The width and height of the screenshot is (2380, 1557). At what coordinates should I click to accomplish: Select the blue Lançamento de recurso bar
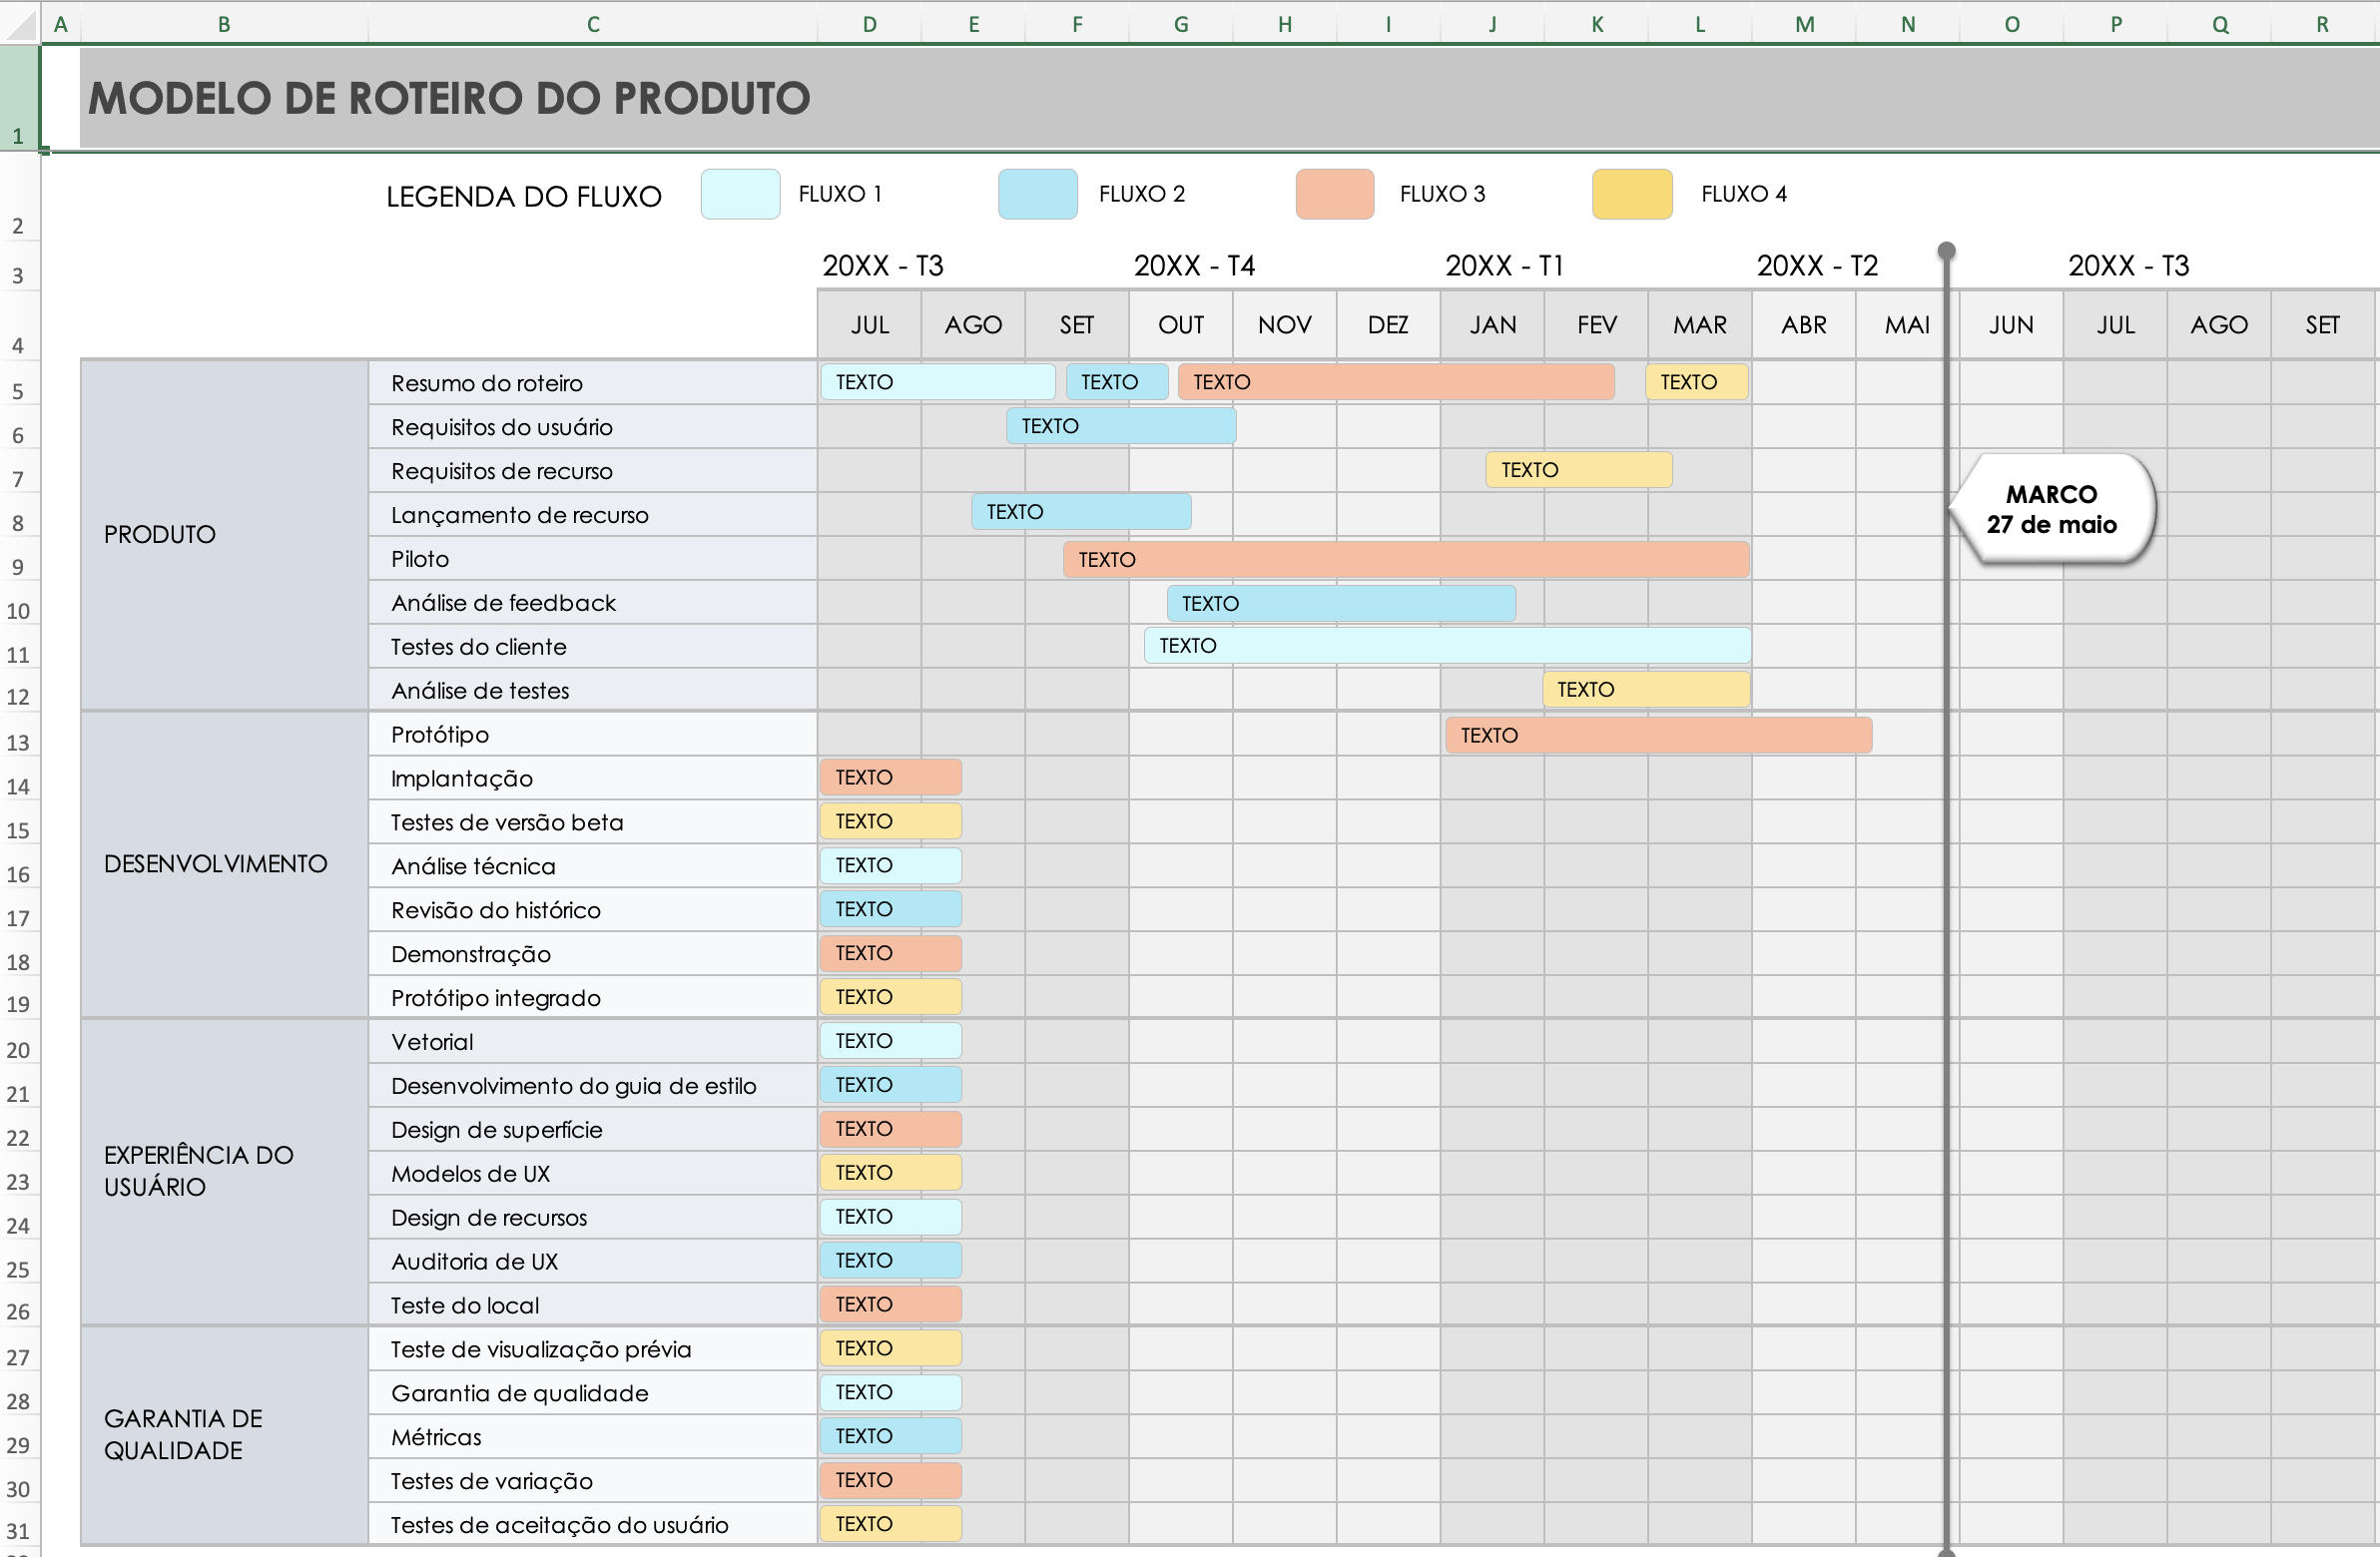[x=1081, y=512]
